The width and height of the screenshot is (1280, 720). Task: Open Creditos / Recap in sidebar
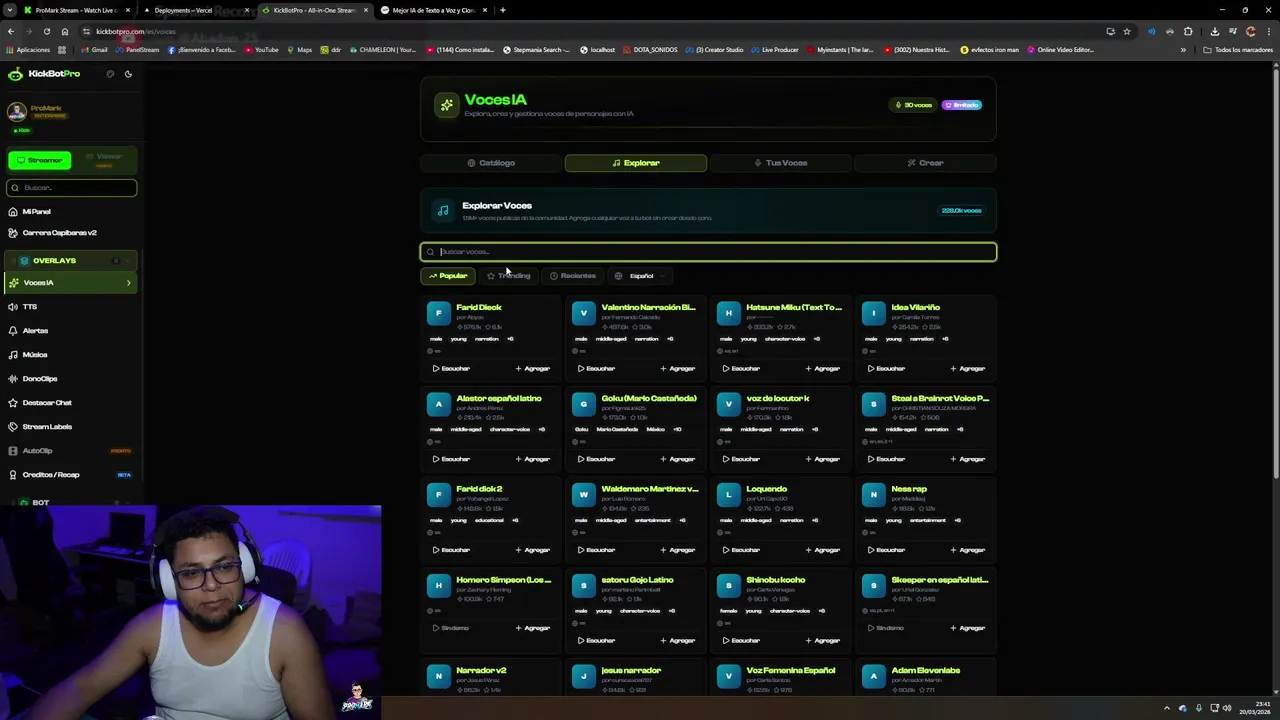click(70, 475)
